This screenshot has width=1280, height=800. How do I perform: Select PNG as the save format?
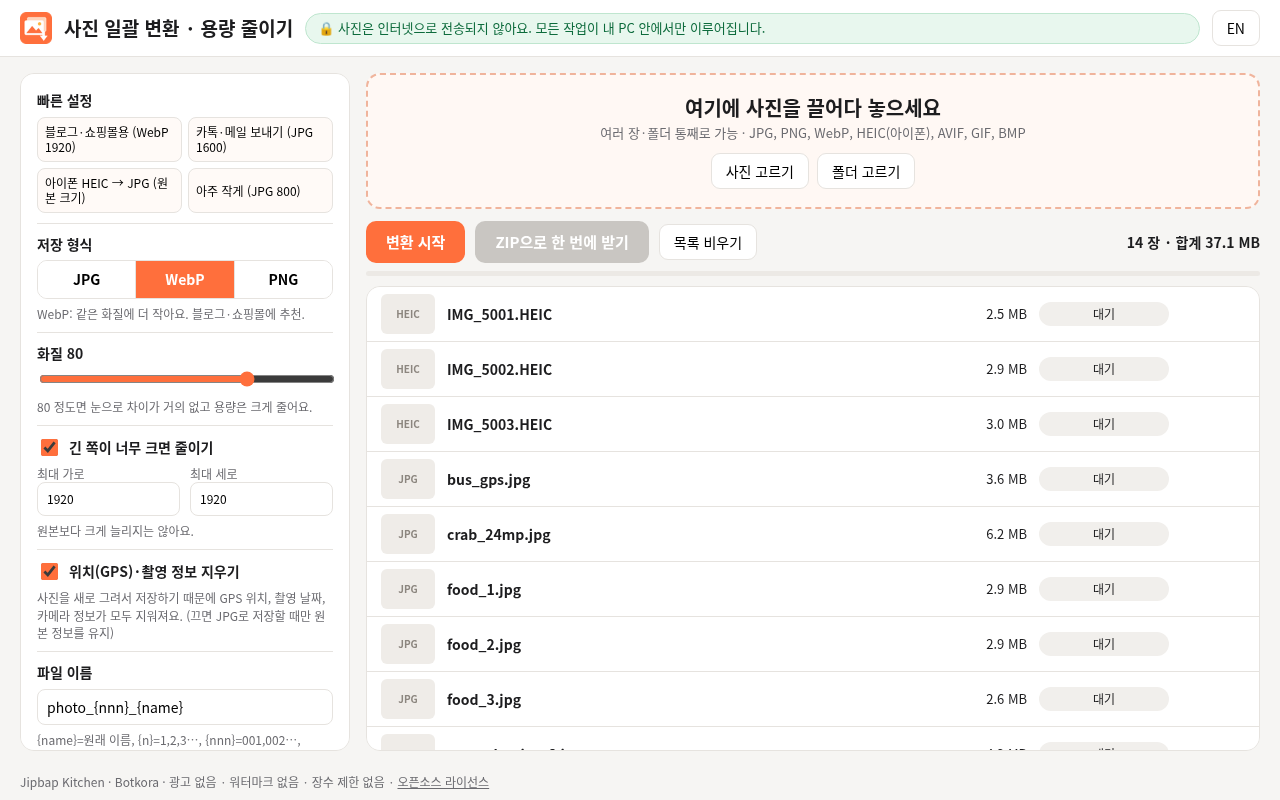coord(283,280)
